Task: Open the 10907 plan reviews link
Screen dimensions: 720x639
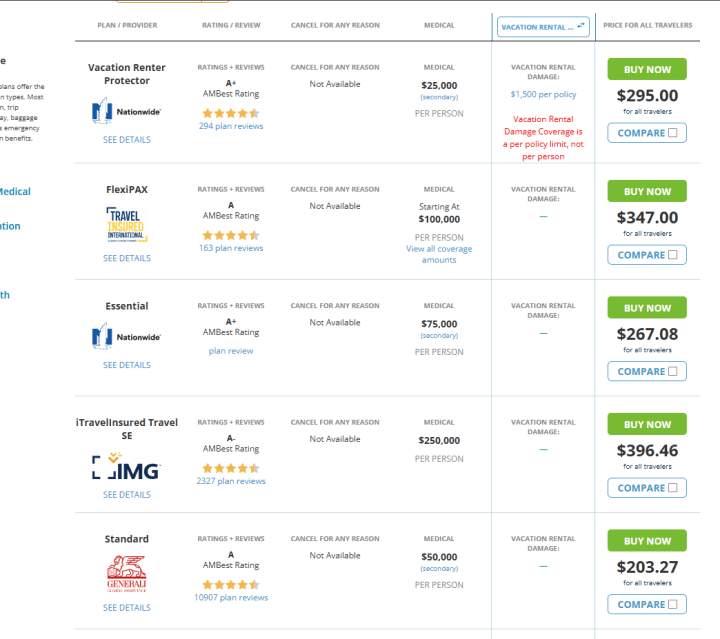Action: [231, 597]
